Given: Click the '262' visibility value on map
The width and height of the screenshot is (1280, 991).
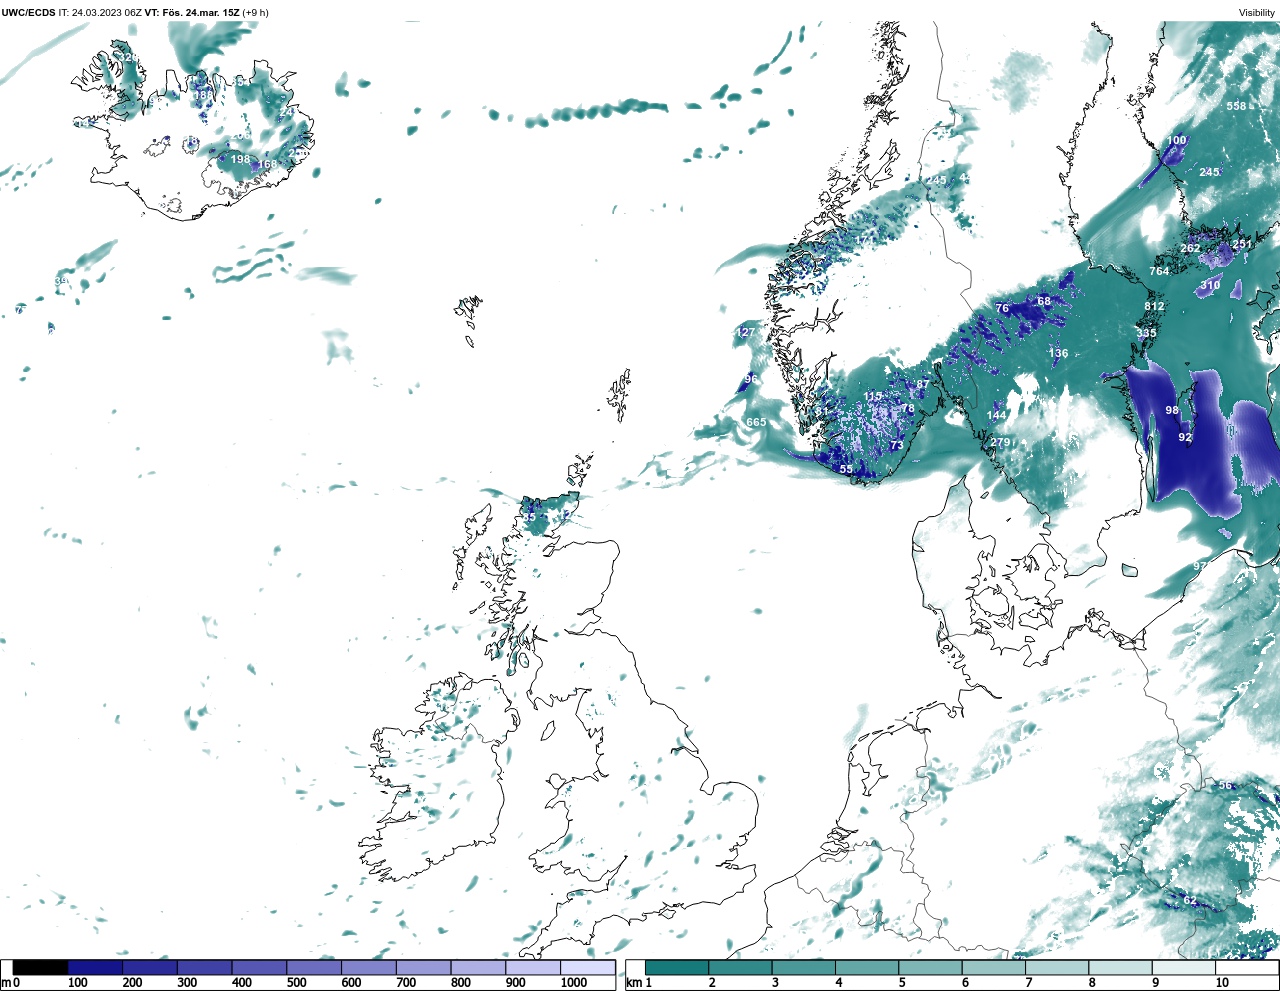Looking at the screenshot, I should pyautogui.click(x=1190, y=248).
